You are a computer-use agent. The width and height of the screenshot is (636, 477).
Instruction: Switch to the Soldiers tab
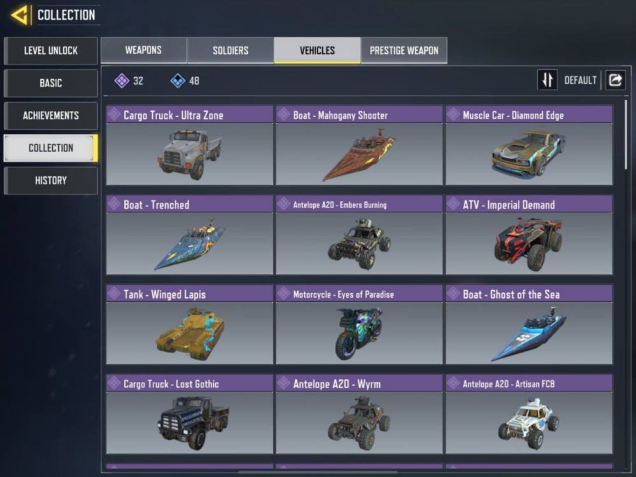pyautogui.click(x=230, y=50)
